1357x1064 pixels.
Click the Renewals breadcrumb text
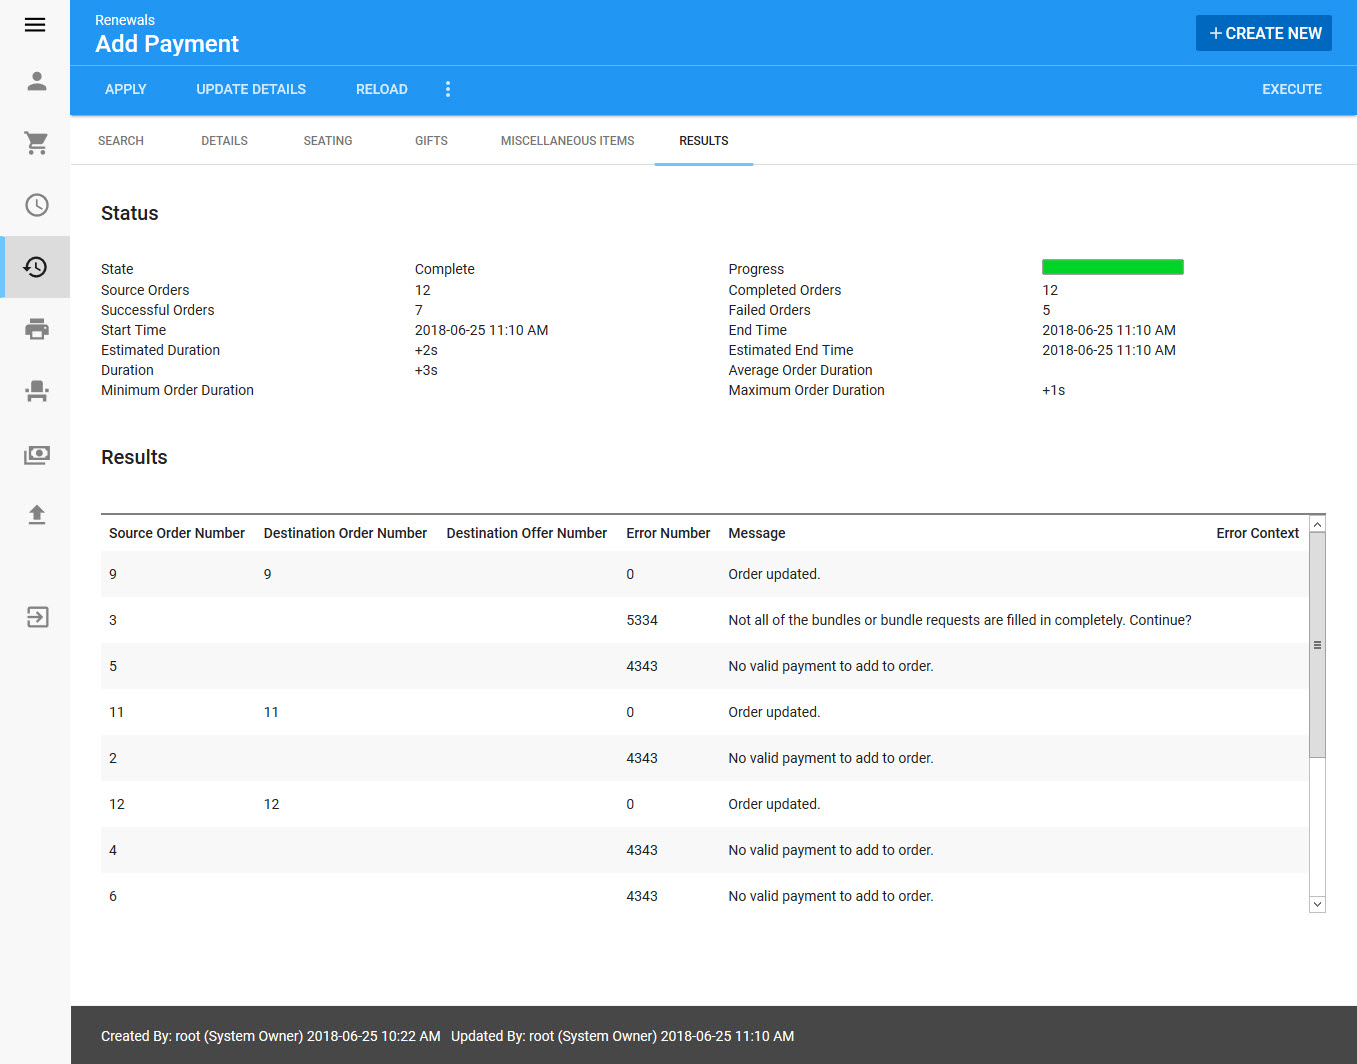[x=125, y=20]
